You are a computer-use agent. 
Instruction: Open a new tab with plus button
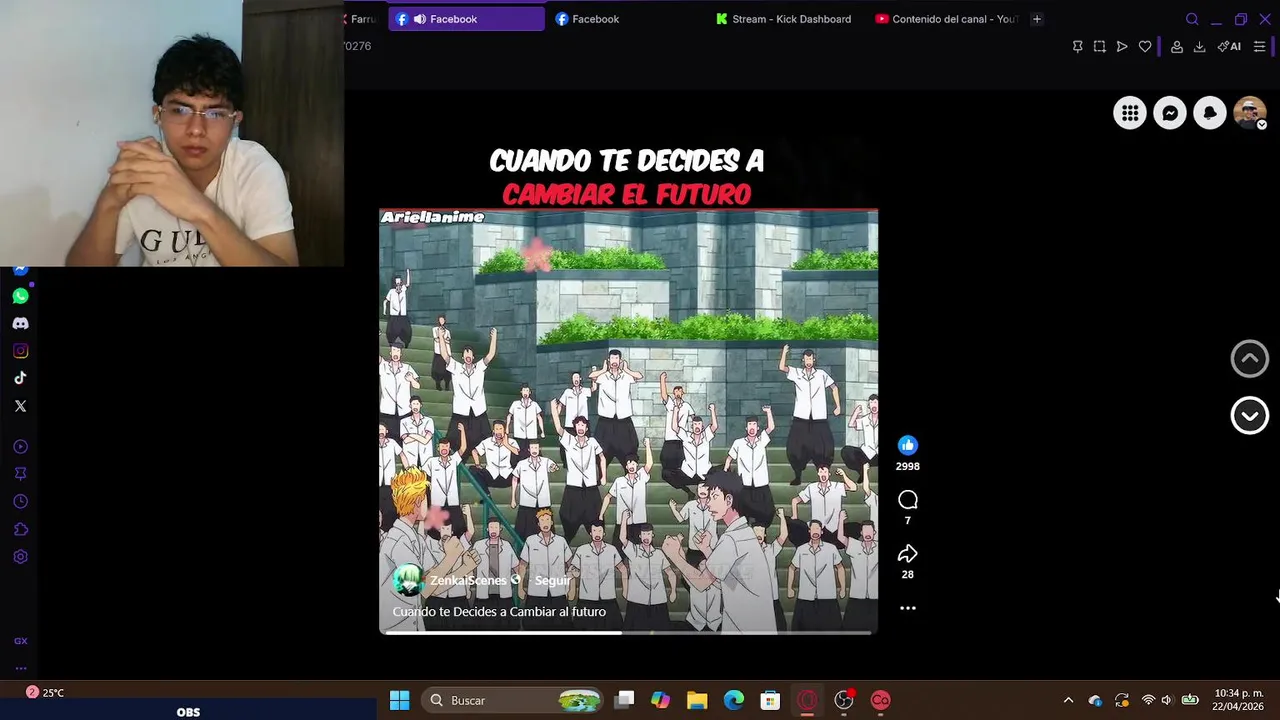click(1037, 19)
